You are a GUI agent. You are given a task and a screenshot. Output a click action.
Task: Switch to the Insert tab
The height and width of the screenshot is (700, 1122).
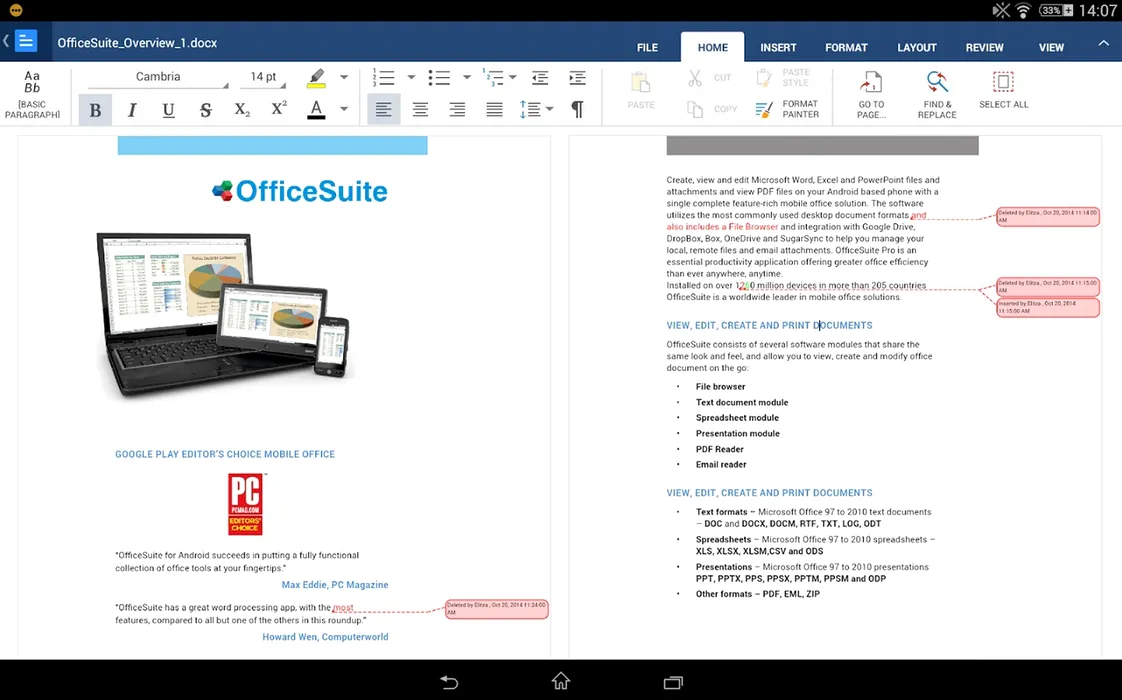[x=778, y=47]
